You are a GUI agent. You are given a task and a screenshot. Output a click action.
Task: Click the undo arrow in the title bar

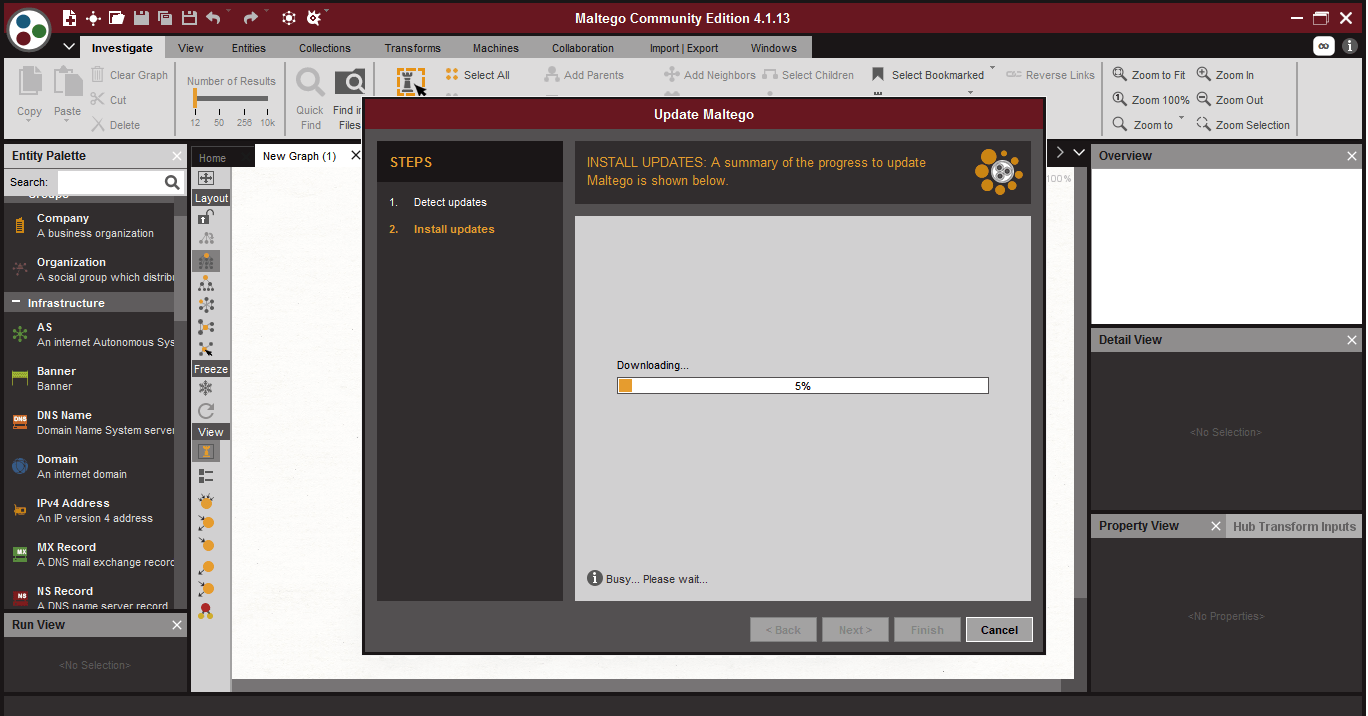(213, 18)
